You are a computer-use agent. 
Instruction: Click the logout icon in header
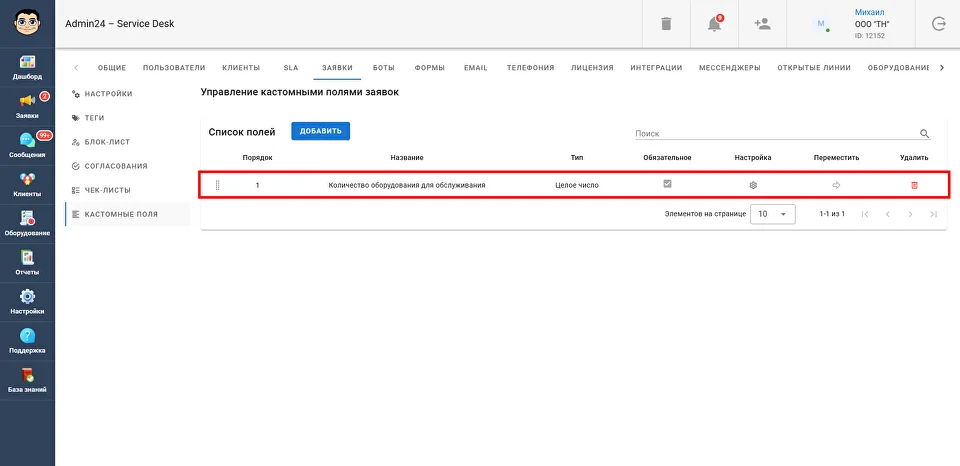[x=938, y=24]
